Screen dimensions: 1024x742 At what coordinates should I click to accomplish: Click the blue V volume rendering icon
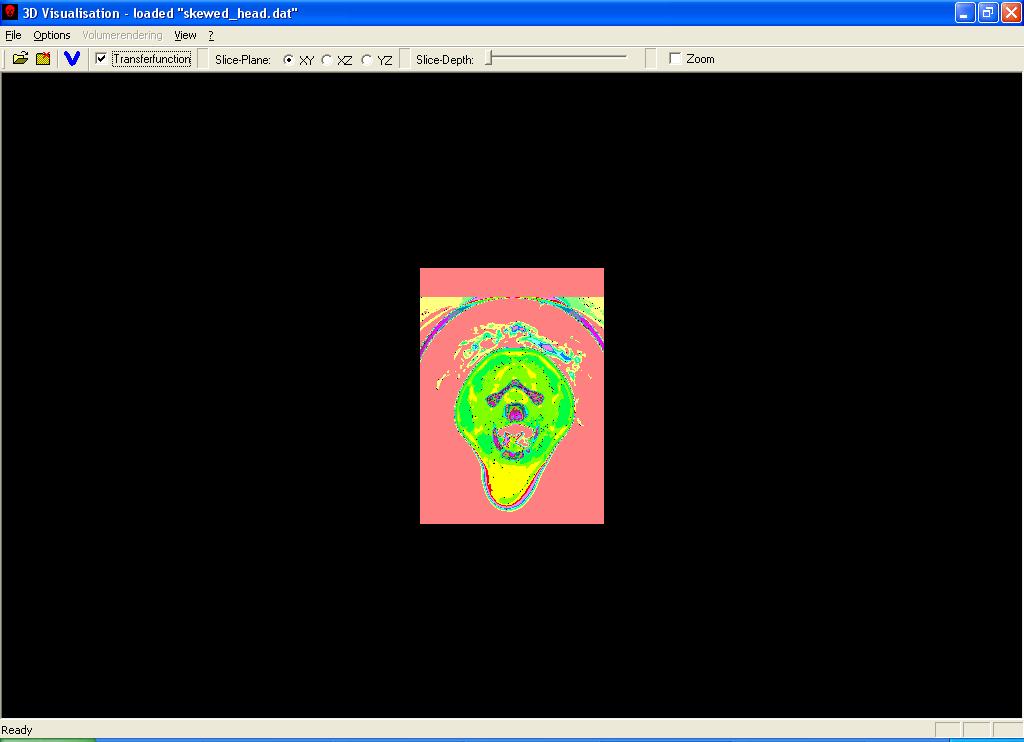tap(71, 59)
